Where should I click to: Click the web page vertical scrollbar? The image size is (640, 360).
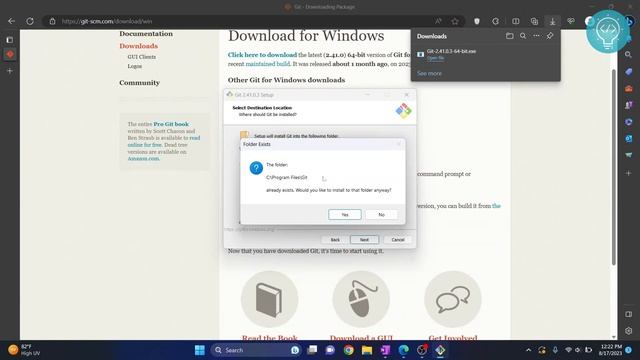coord(613,167)
